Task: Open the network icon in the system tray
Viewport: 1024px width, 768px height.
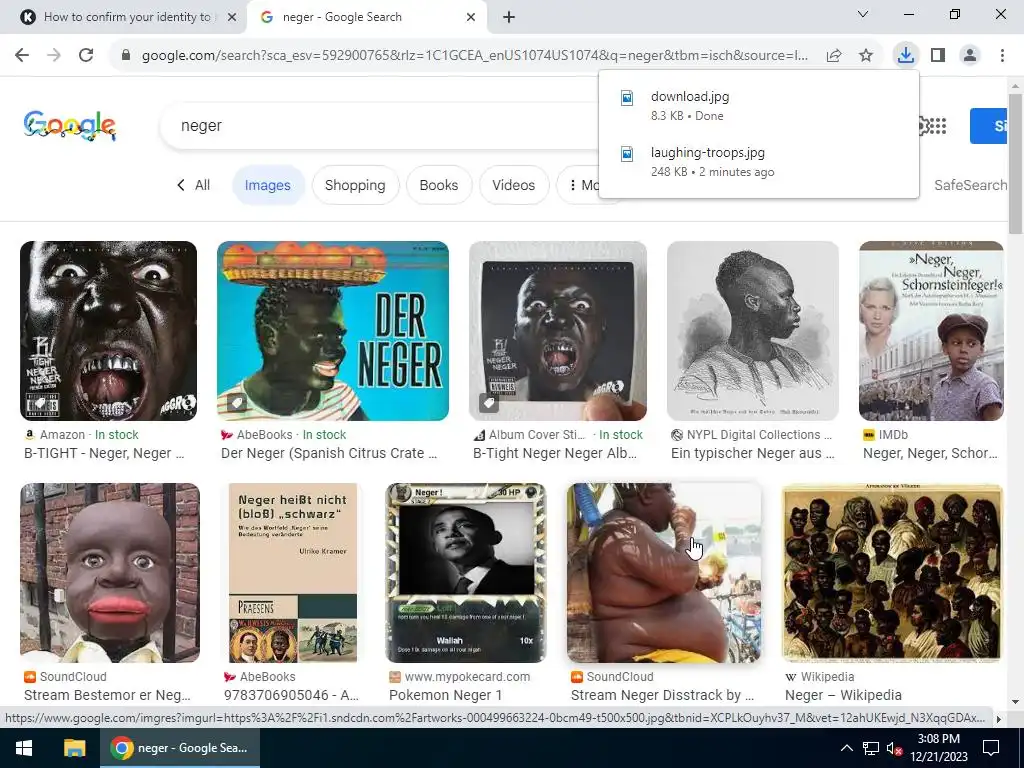Action: 871,748
